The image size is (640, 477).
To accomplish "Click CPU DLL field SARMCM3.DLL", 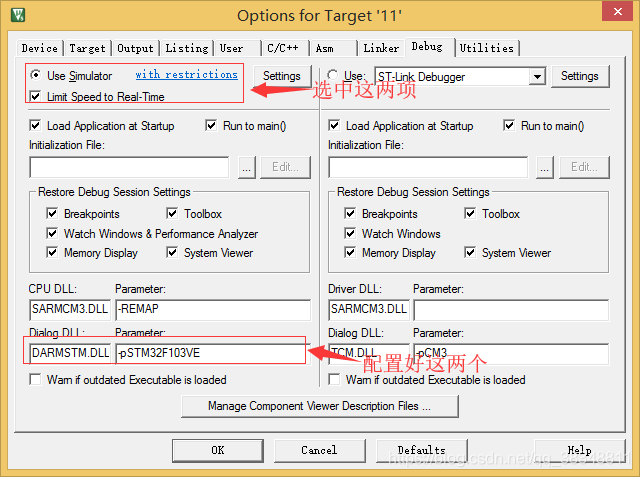I will (70, 309).
